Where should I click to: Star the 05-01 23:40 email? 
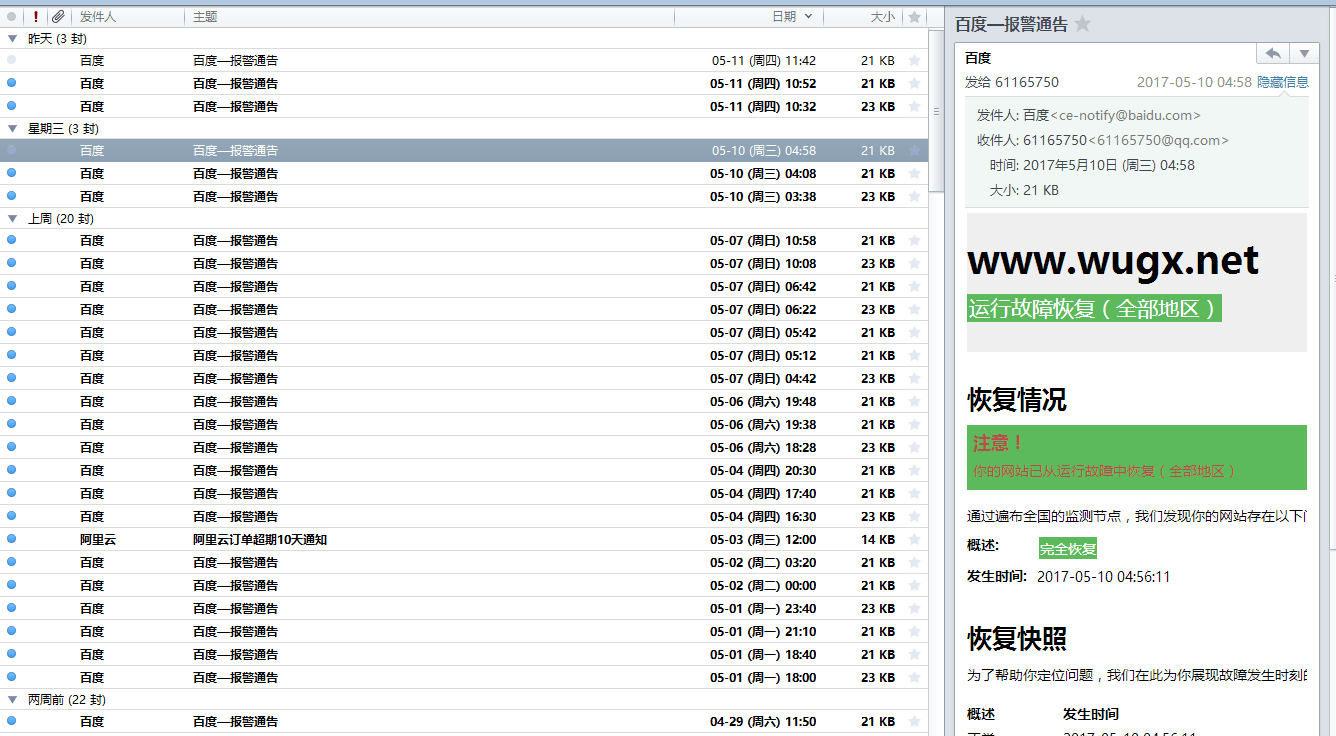click(914, 608)
